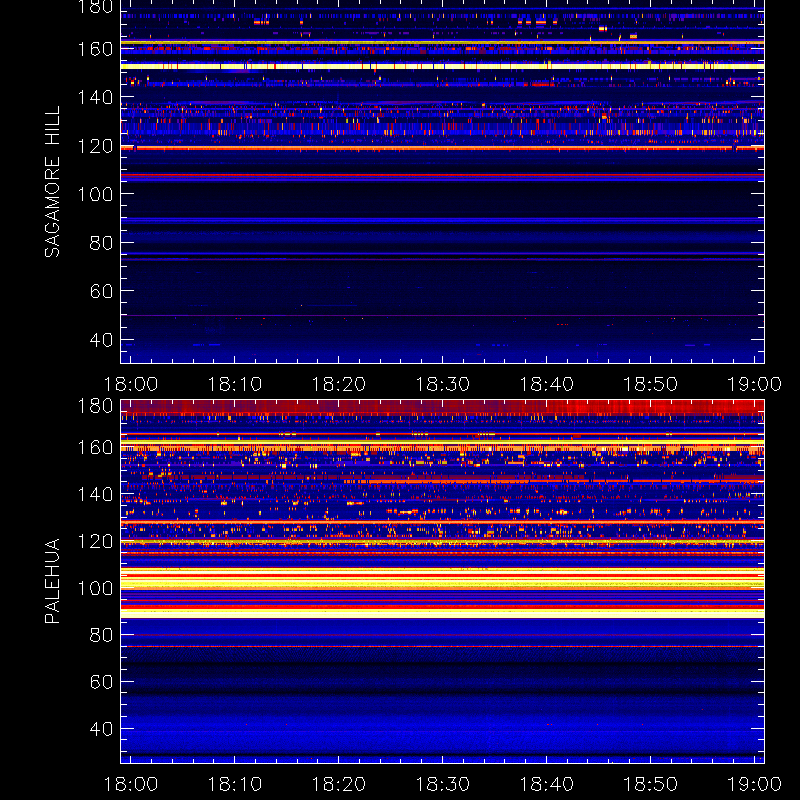The height and width of the screenshot is (800, 800).
Task: Select the 80 tick label on Sagamore Hill axis
Action: 101,242
